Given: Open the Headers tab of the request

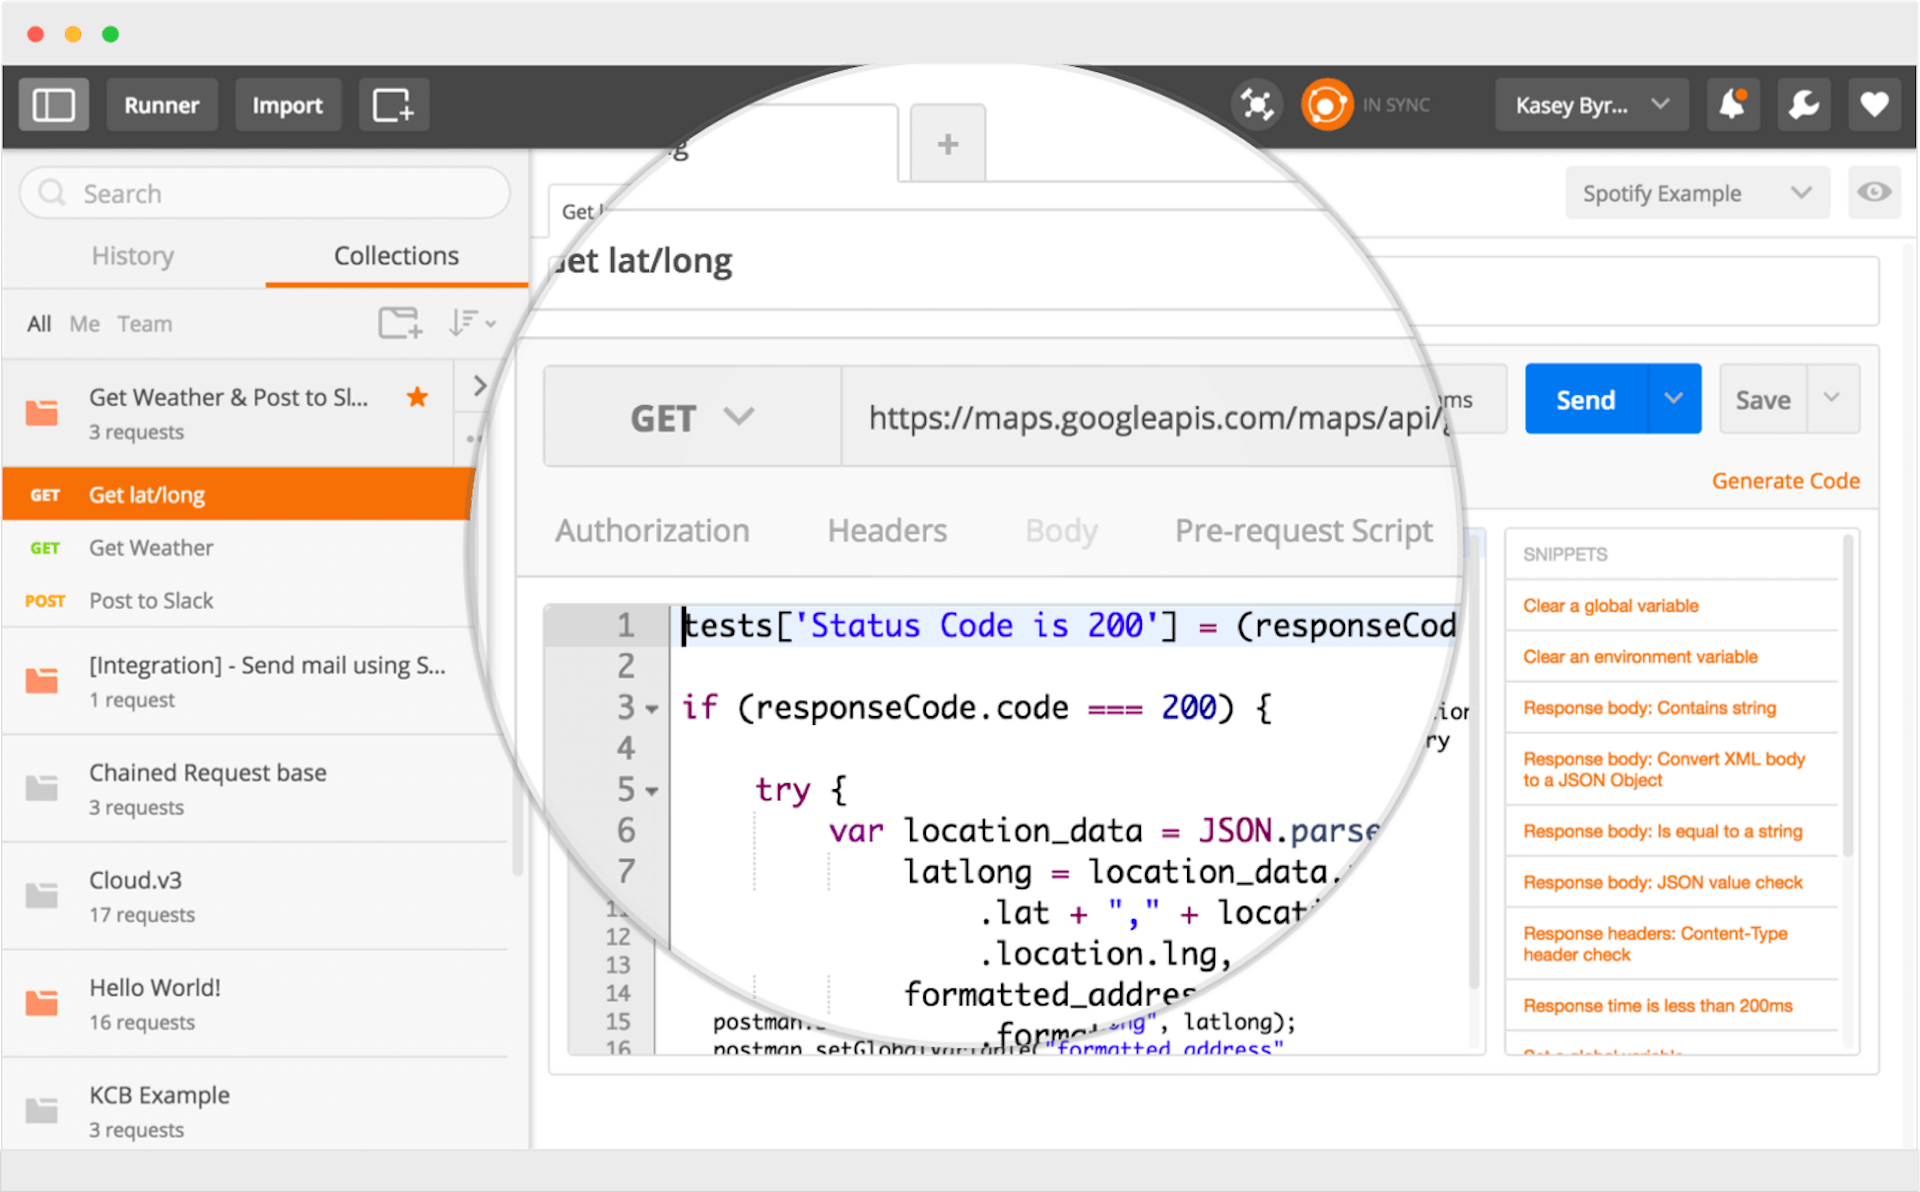Looking at the screenshot, I should coord(886,531).
